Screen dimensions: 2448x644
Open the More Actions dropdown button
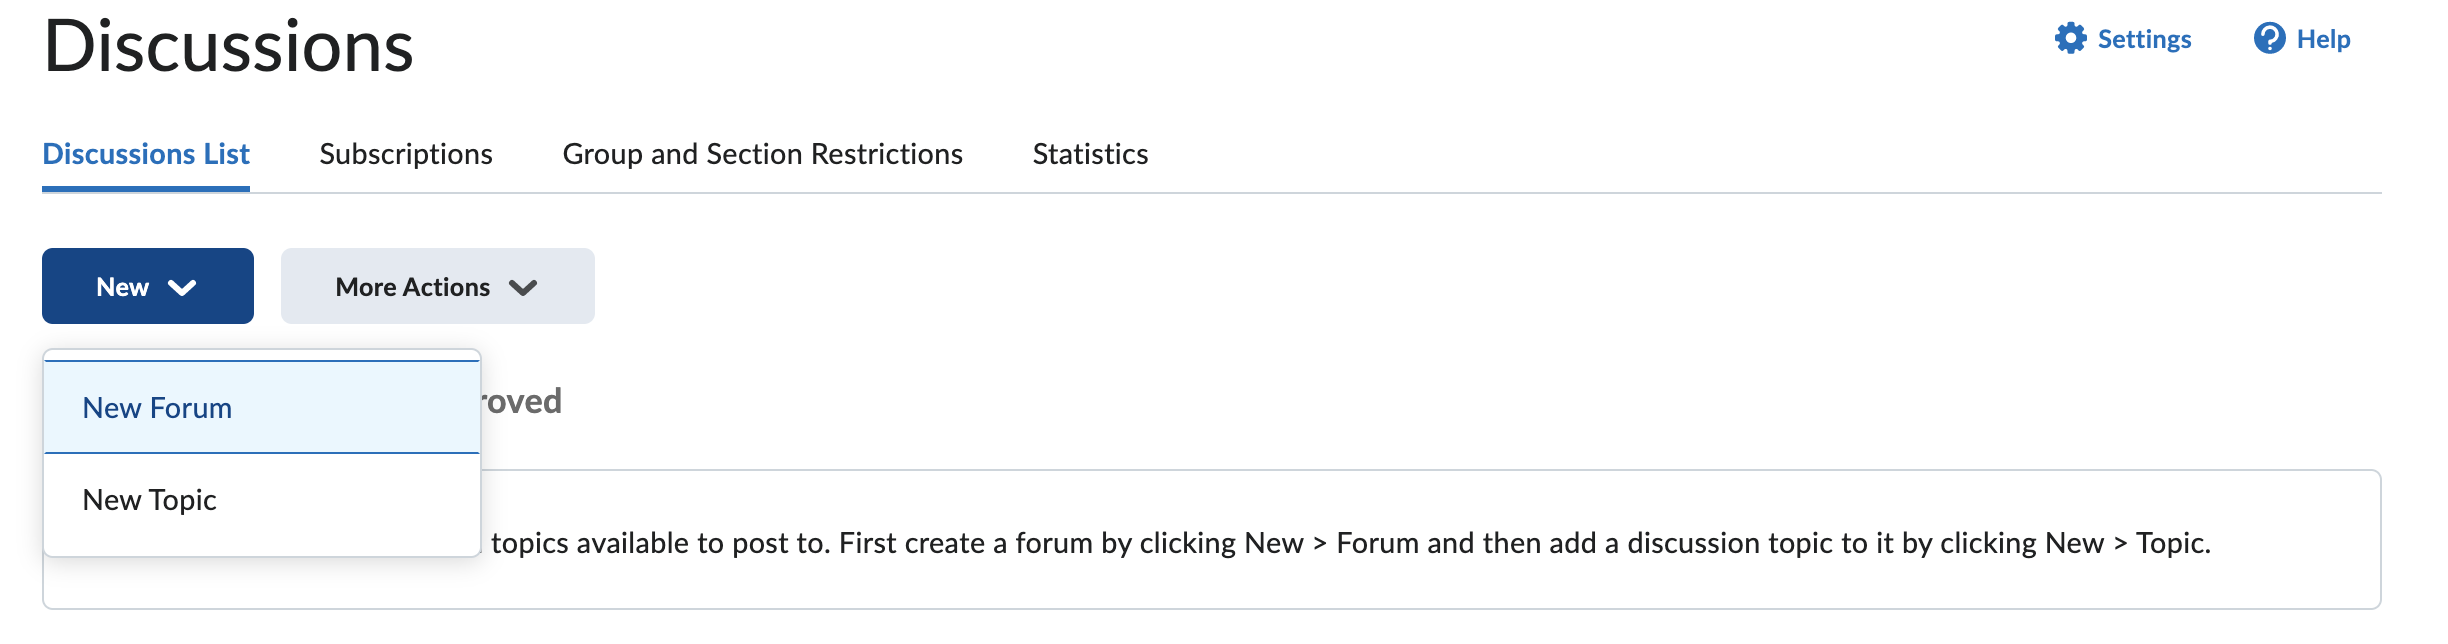click(x=437, y=287)
